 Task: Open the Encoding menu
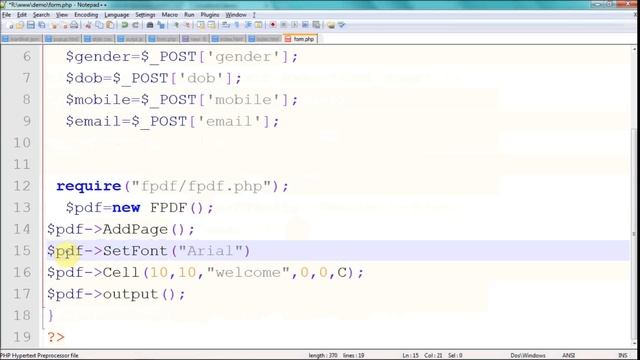(x=86, y=15)
